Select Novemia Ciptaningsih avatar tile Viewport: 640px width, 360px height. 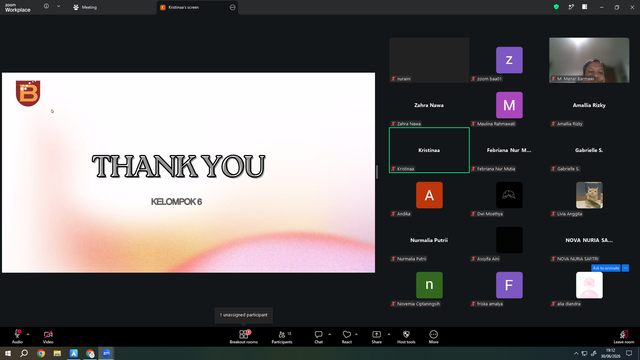click(x=429, y=285)
